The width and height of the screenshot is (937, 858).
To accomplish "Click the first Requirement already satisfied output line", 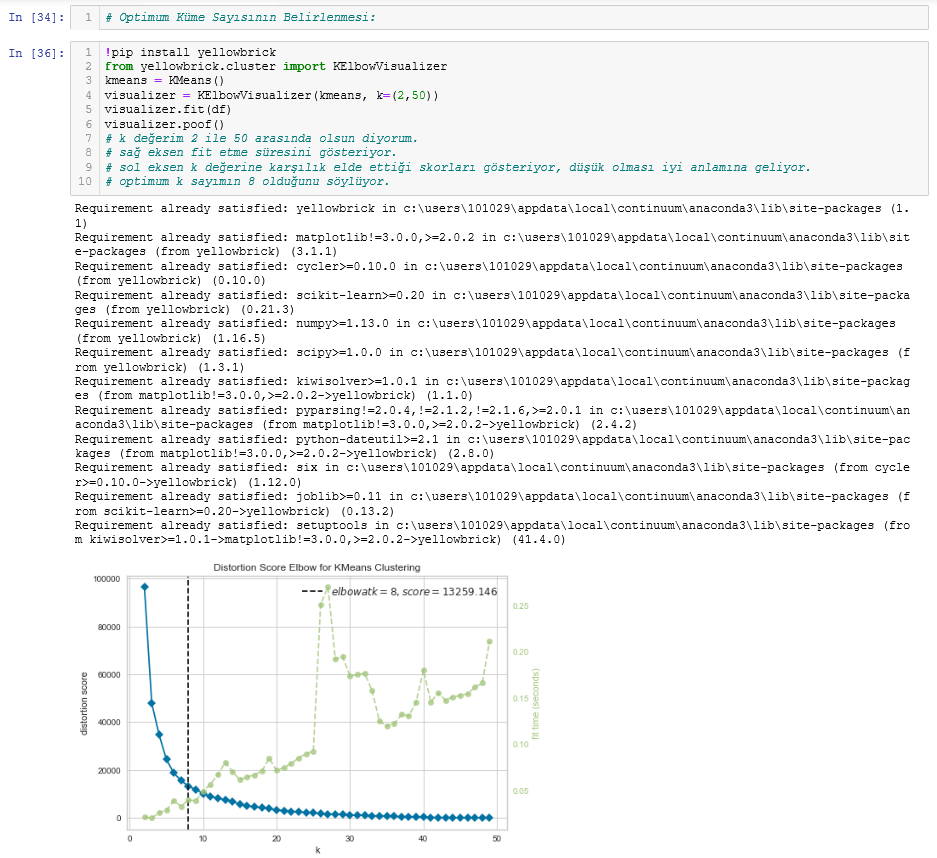I will (400, 208).
